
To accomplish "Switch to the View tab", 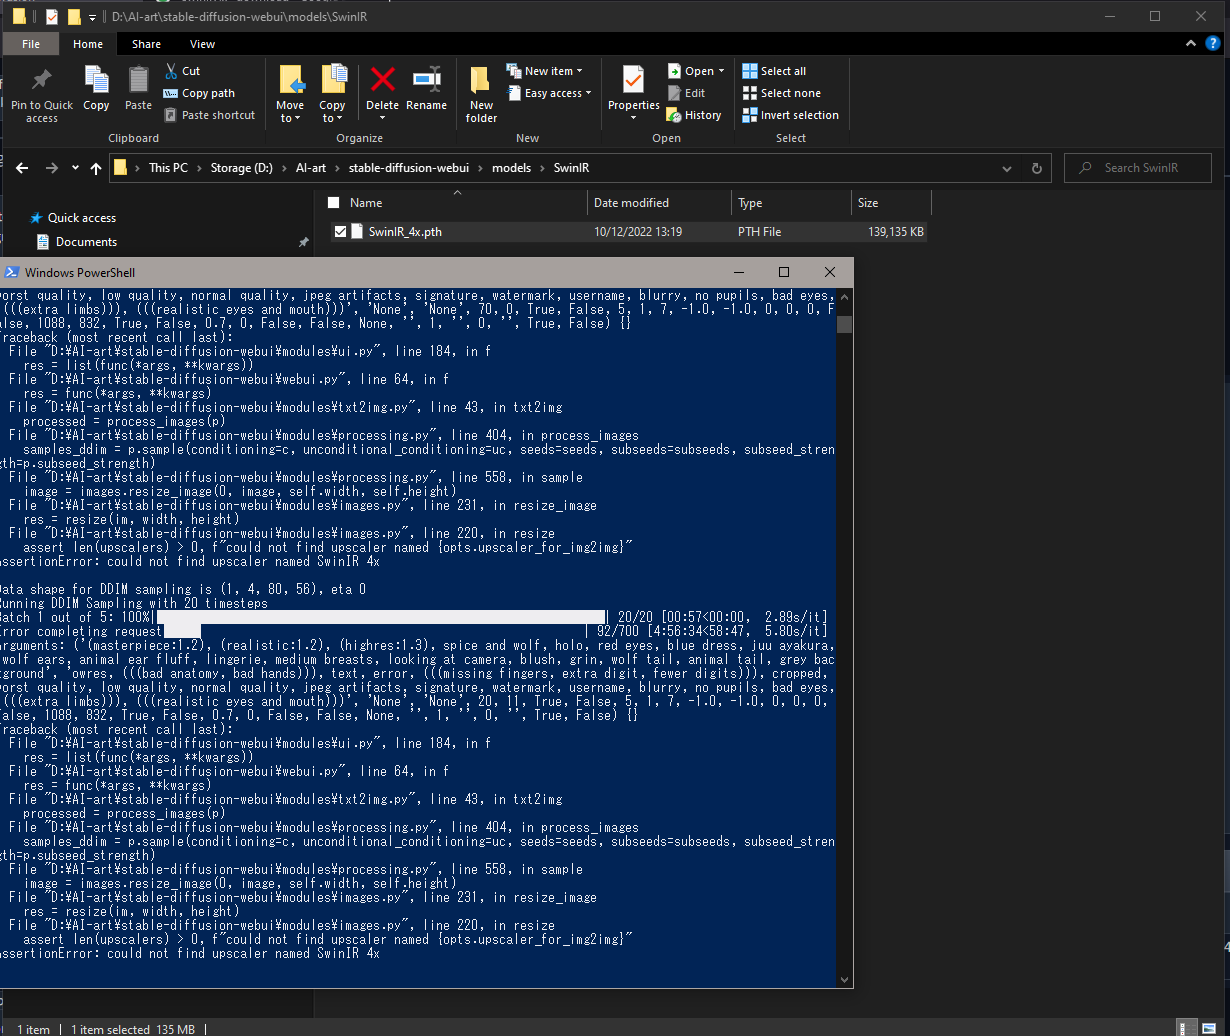I will click(203, 44).
